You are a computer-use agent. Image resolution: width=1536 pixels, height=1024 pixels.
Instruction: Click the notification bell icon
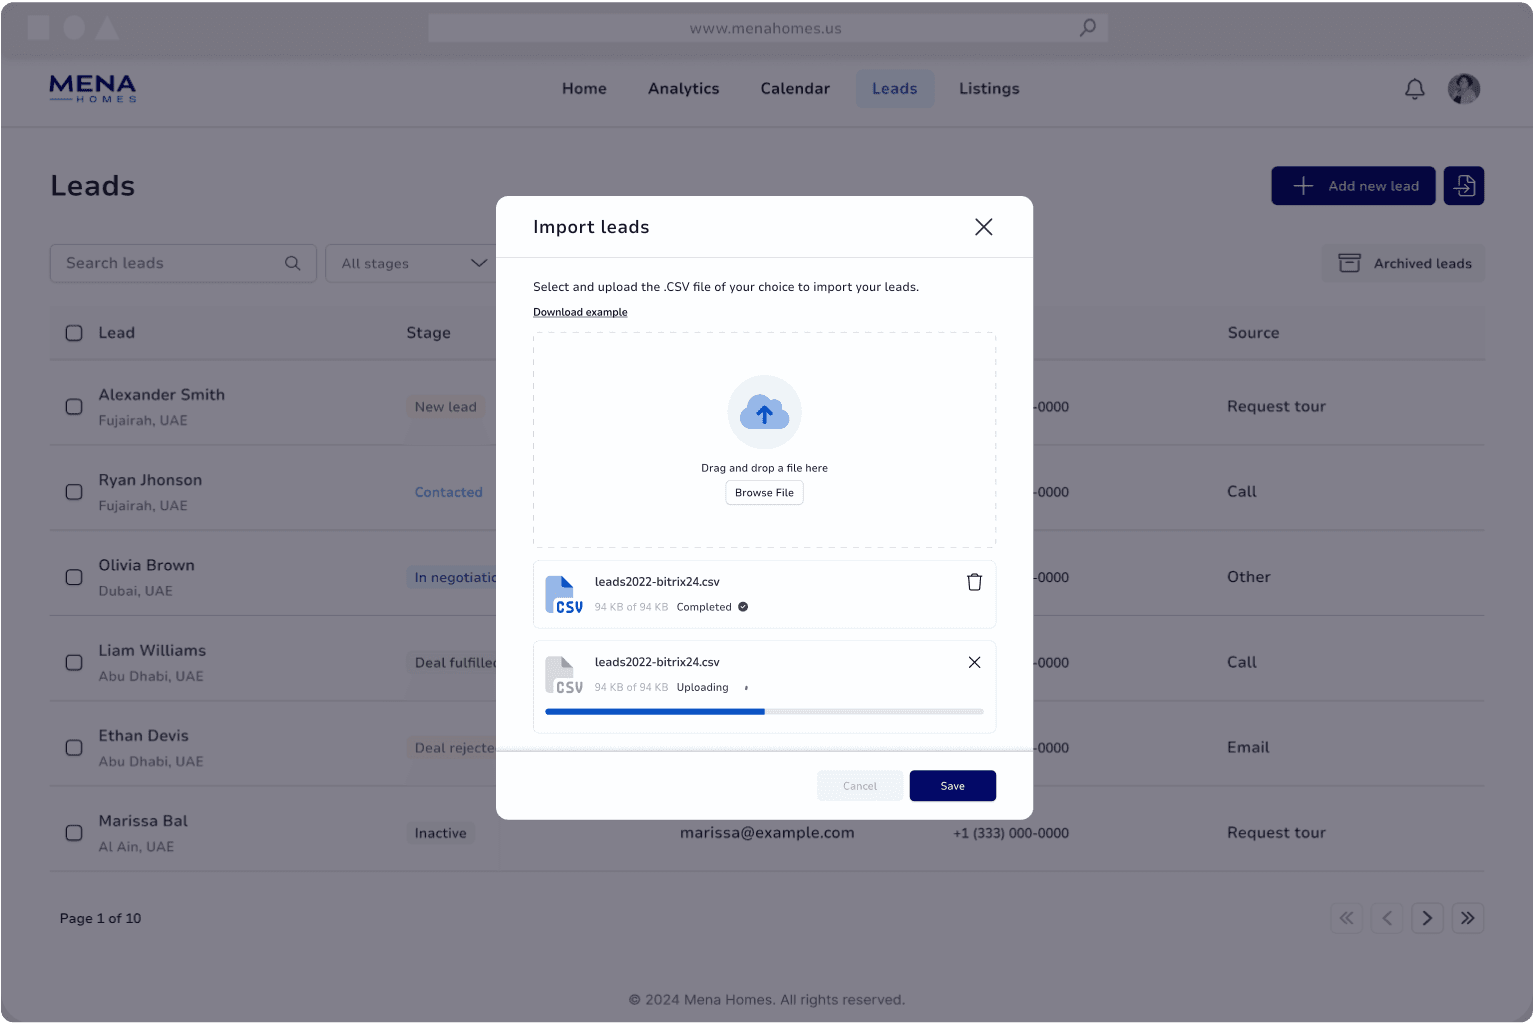(x=1414, y=89)
